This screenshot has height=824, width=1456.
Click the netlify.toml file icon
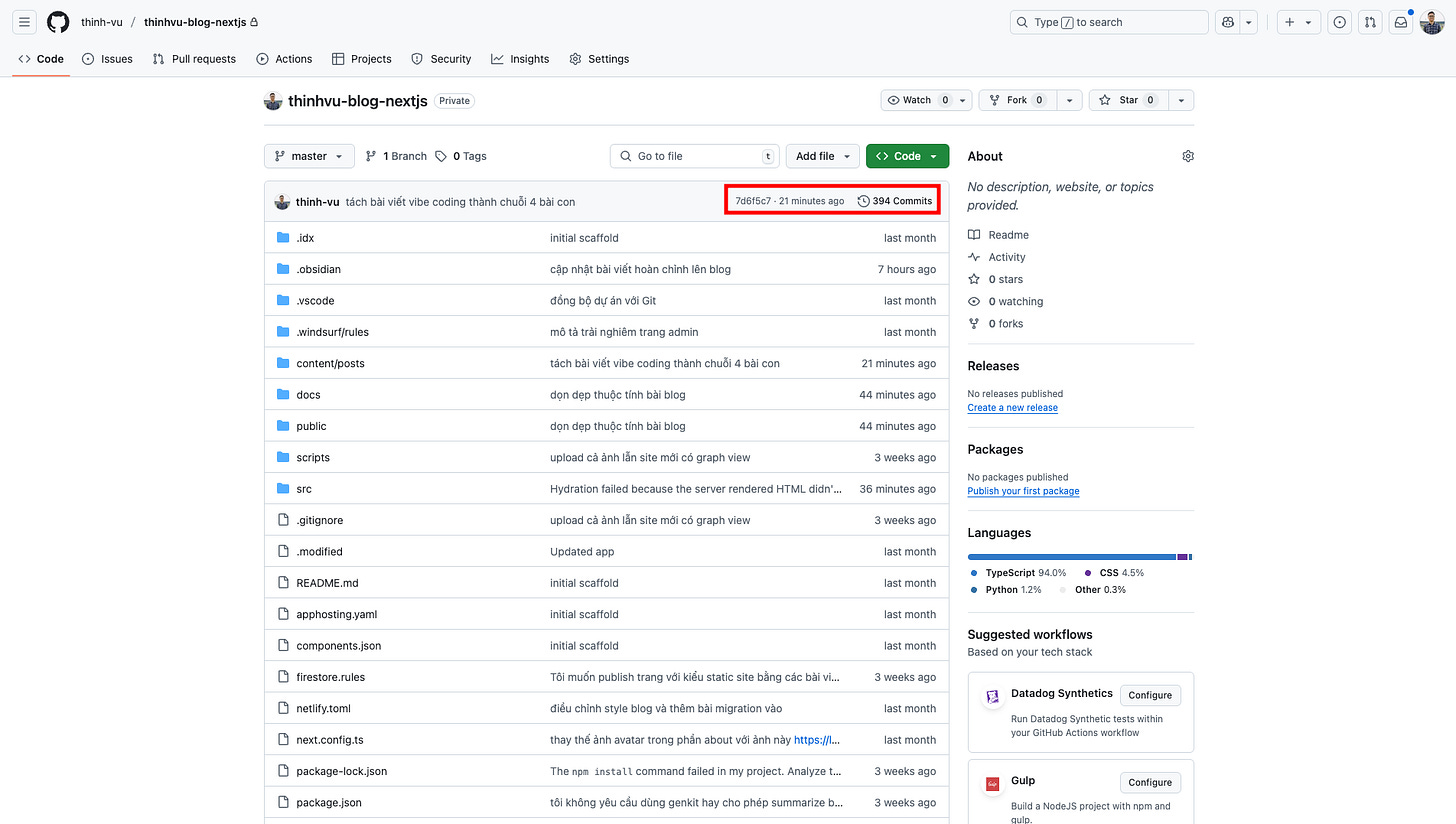tap(283, 708)
